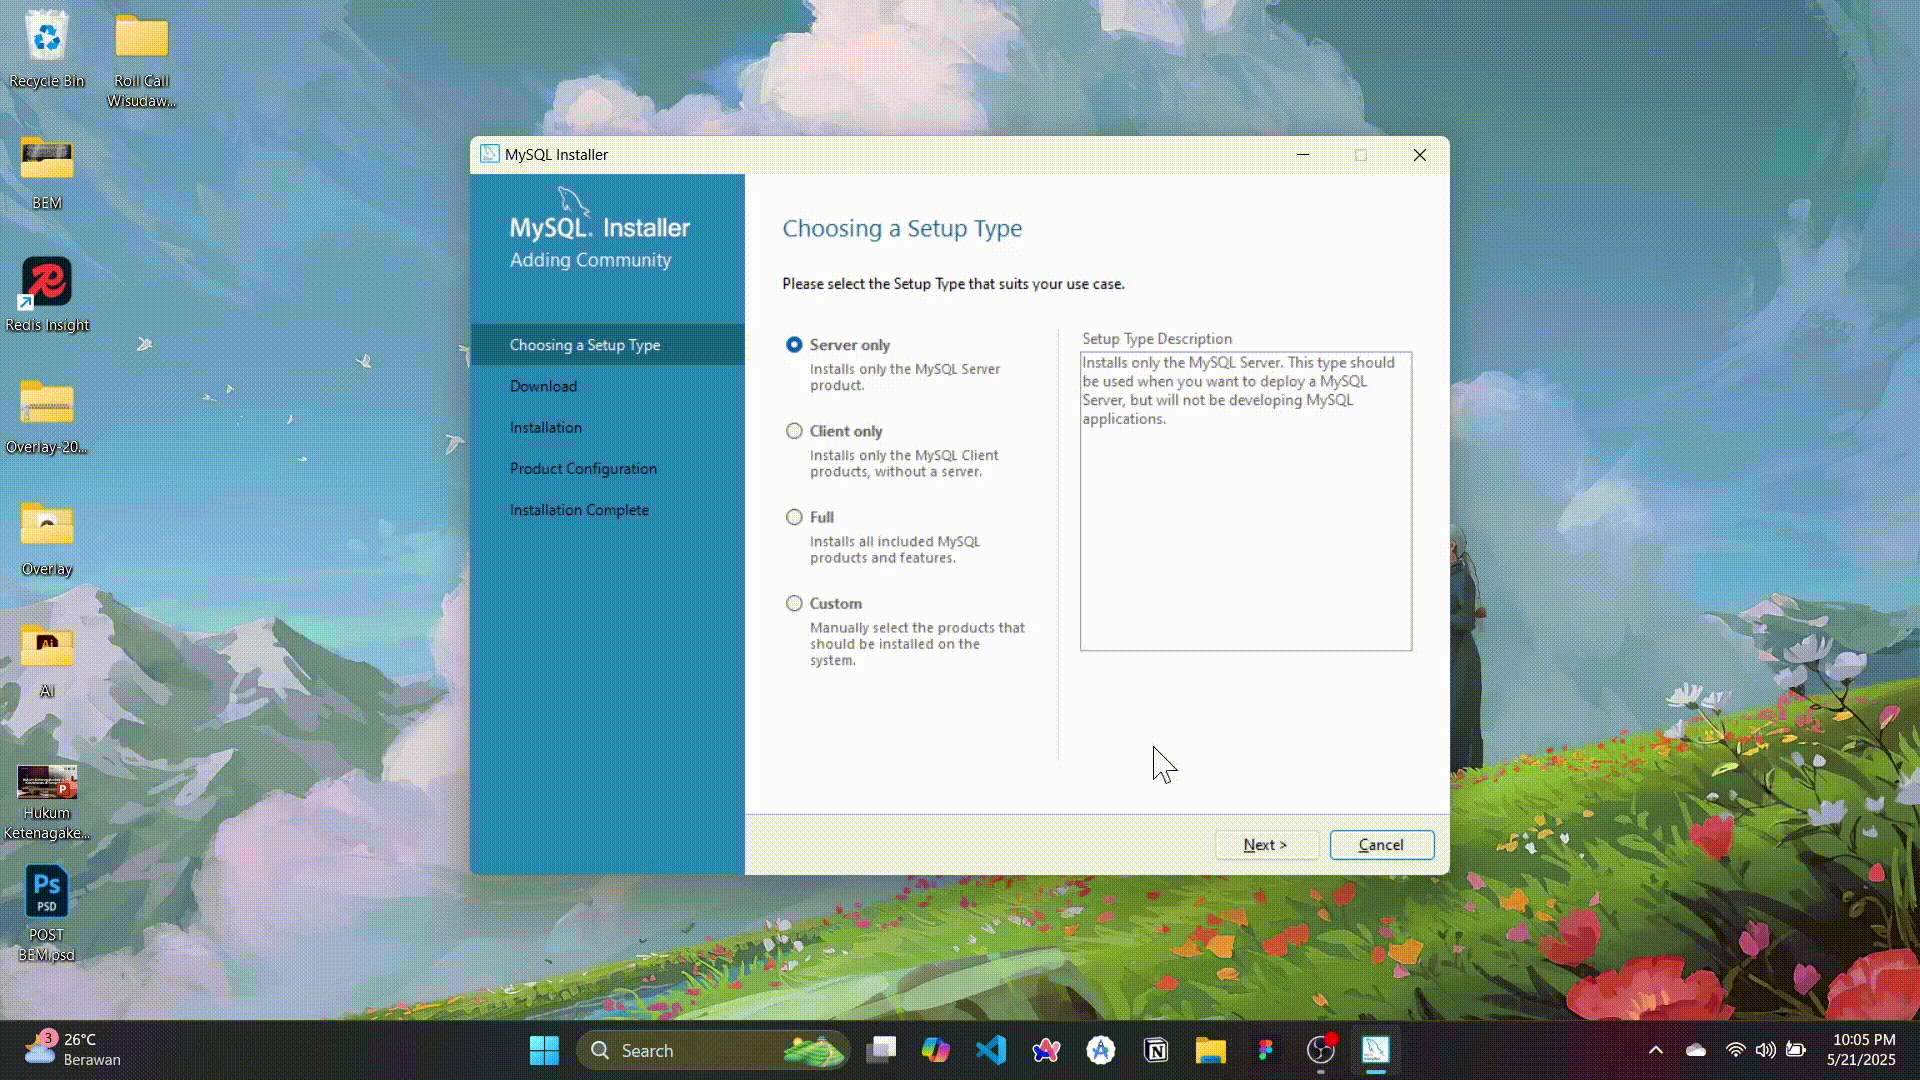Select the BEM folder on desktop
The image size is (1920, 1080).
point(47,172)
